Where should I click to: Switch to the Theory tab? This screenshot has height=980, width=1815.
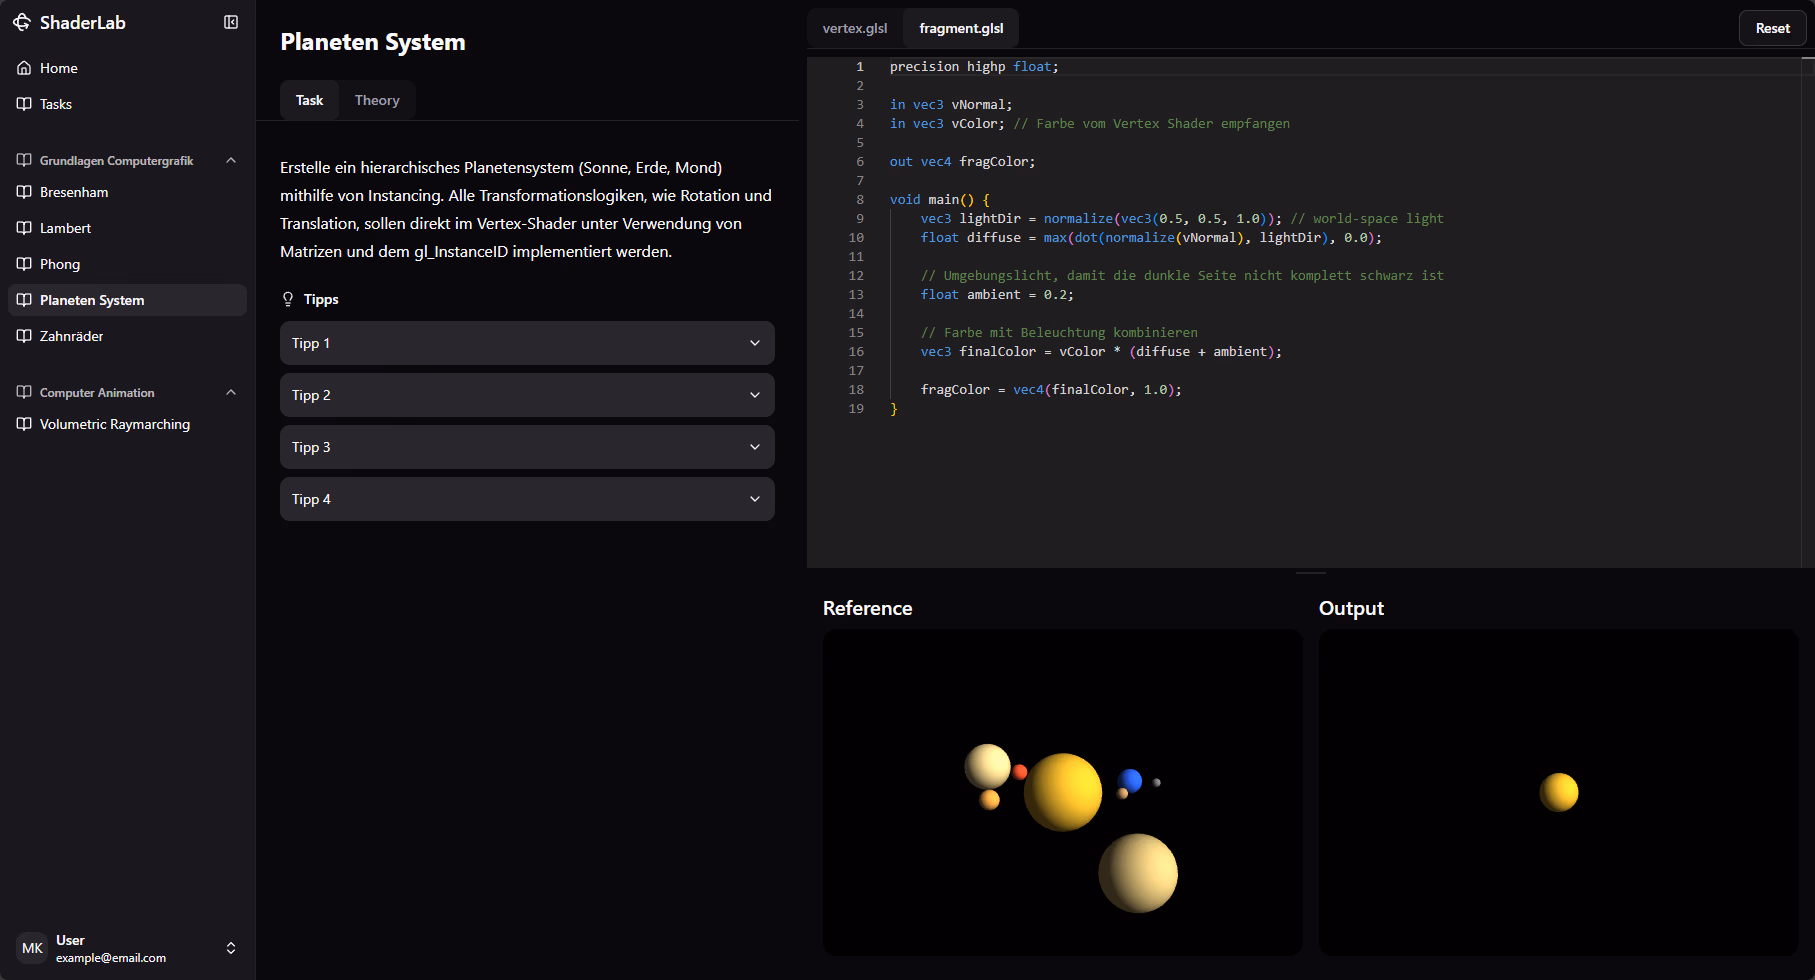pos(377,100)
